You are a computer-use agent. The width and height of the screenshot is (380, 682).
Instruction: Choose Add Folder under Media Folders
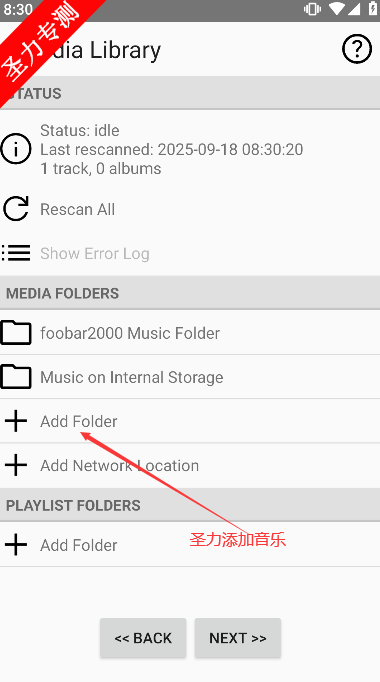pos(190,421)
